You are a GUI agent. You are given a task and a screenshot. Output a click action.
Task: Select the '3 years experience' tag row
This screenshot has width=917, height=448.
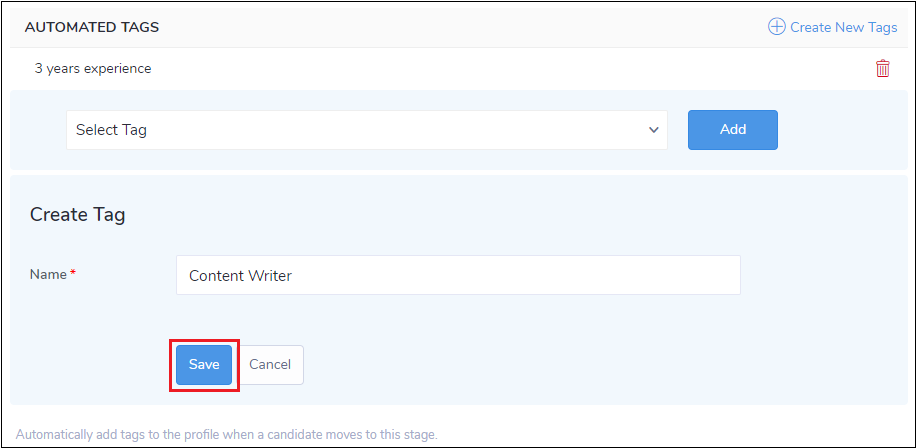click(x=93, y=69)
